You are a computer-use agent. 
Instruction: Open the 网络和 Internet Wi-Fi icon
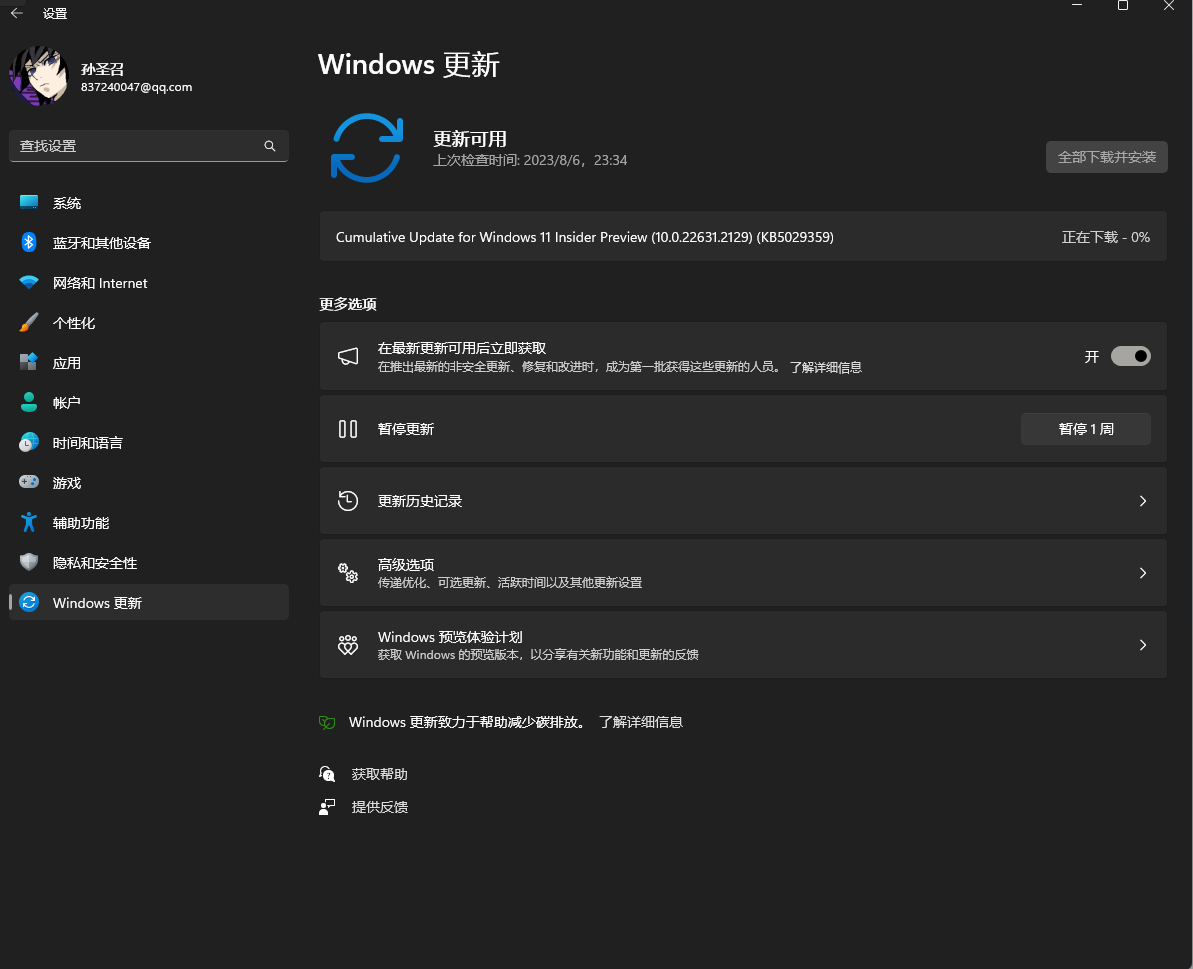coord(29,283)
